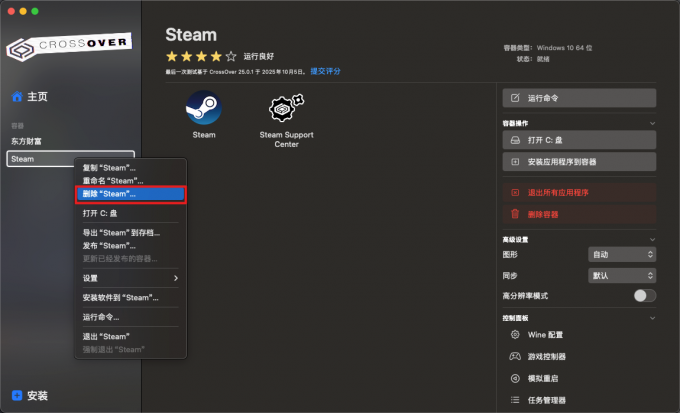Collapse the 高级设置 section chevron
Screen dimensions: 680x413
[652, 239]
